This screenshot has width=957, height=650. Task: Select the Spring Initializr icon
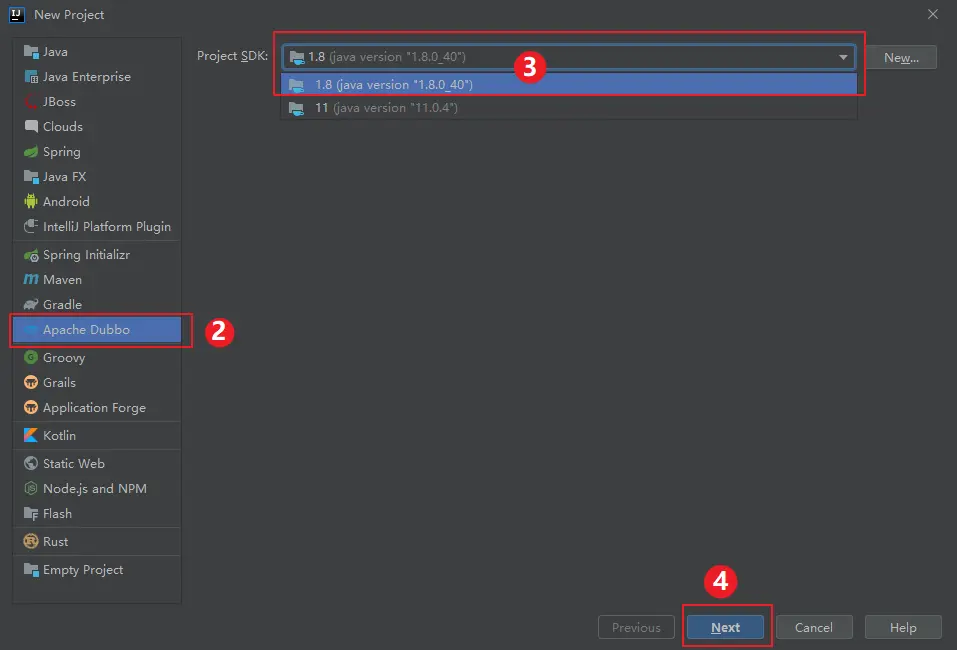click(31, 255)
